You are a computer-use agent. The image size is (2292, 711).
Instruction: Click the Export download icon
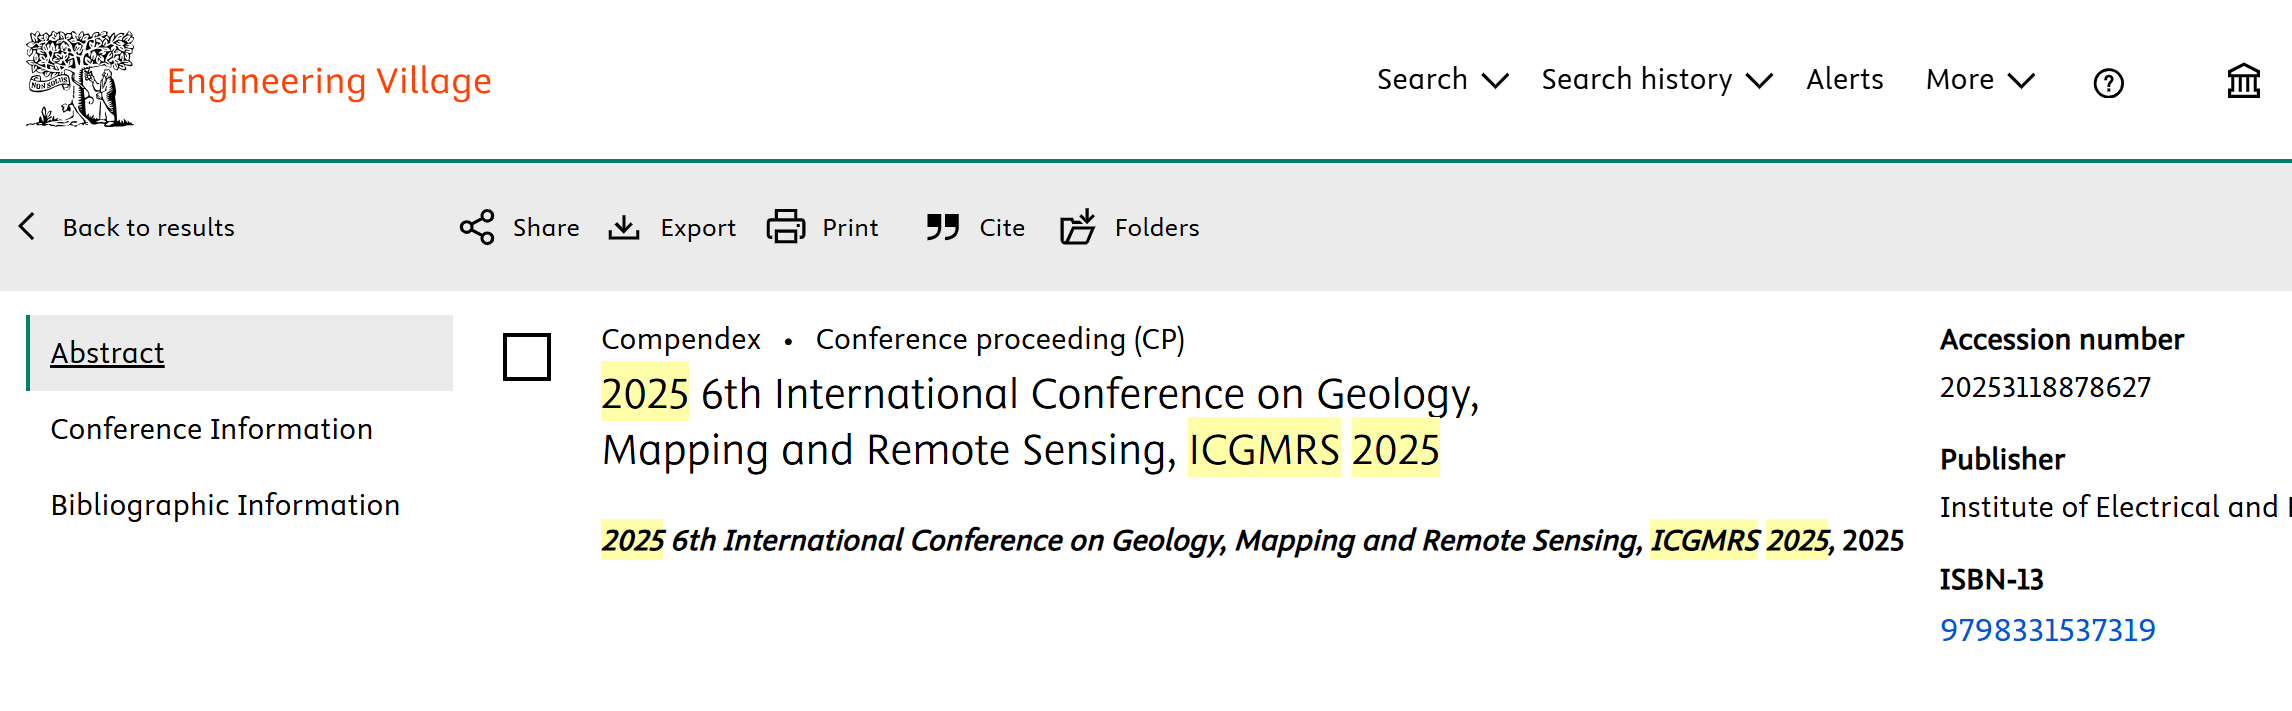click(624, 228)
